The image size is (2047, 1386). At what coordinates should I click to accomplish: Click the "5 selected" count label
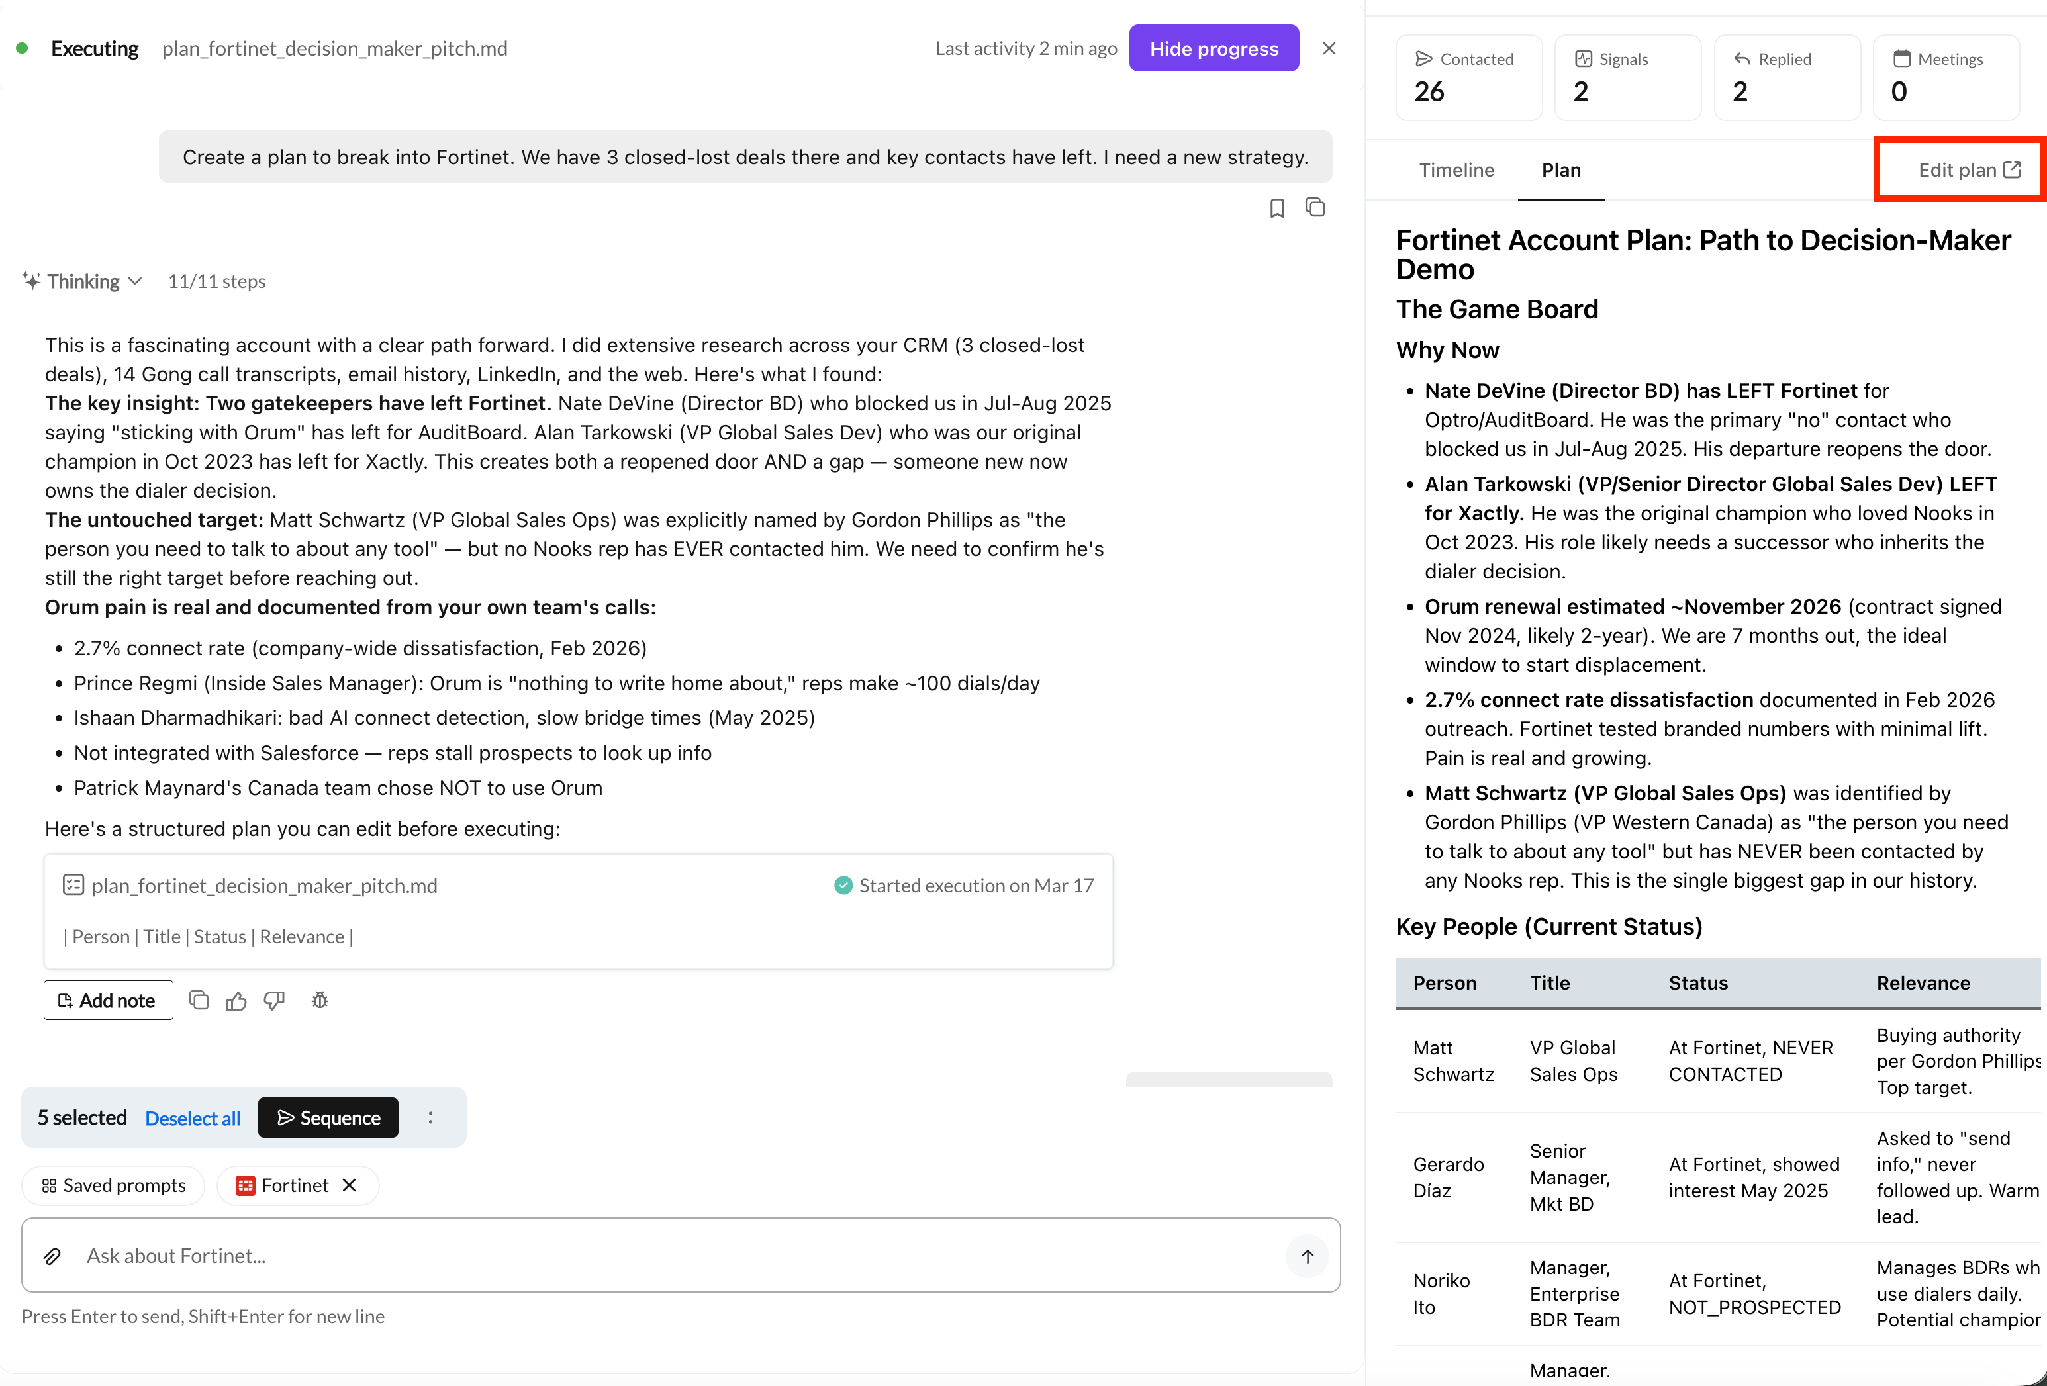(82, 1118)
